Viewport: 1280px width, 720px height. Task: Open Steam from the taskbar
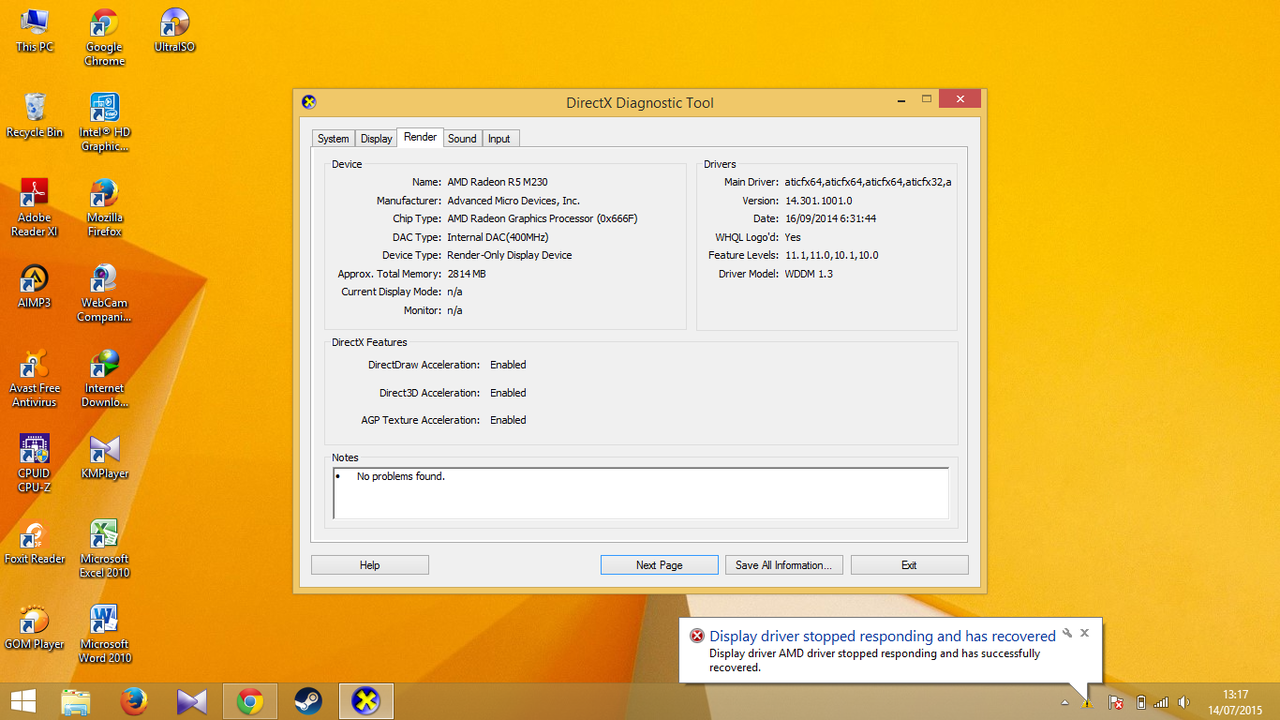(308, 701)
